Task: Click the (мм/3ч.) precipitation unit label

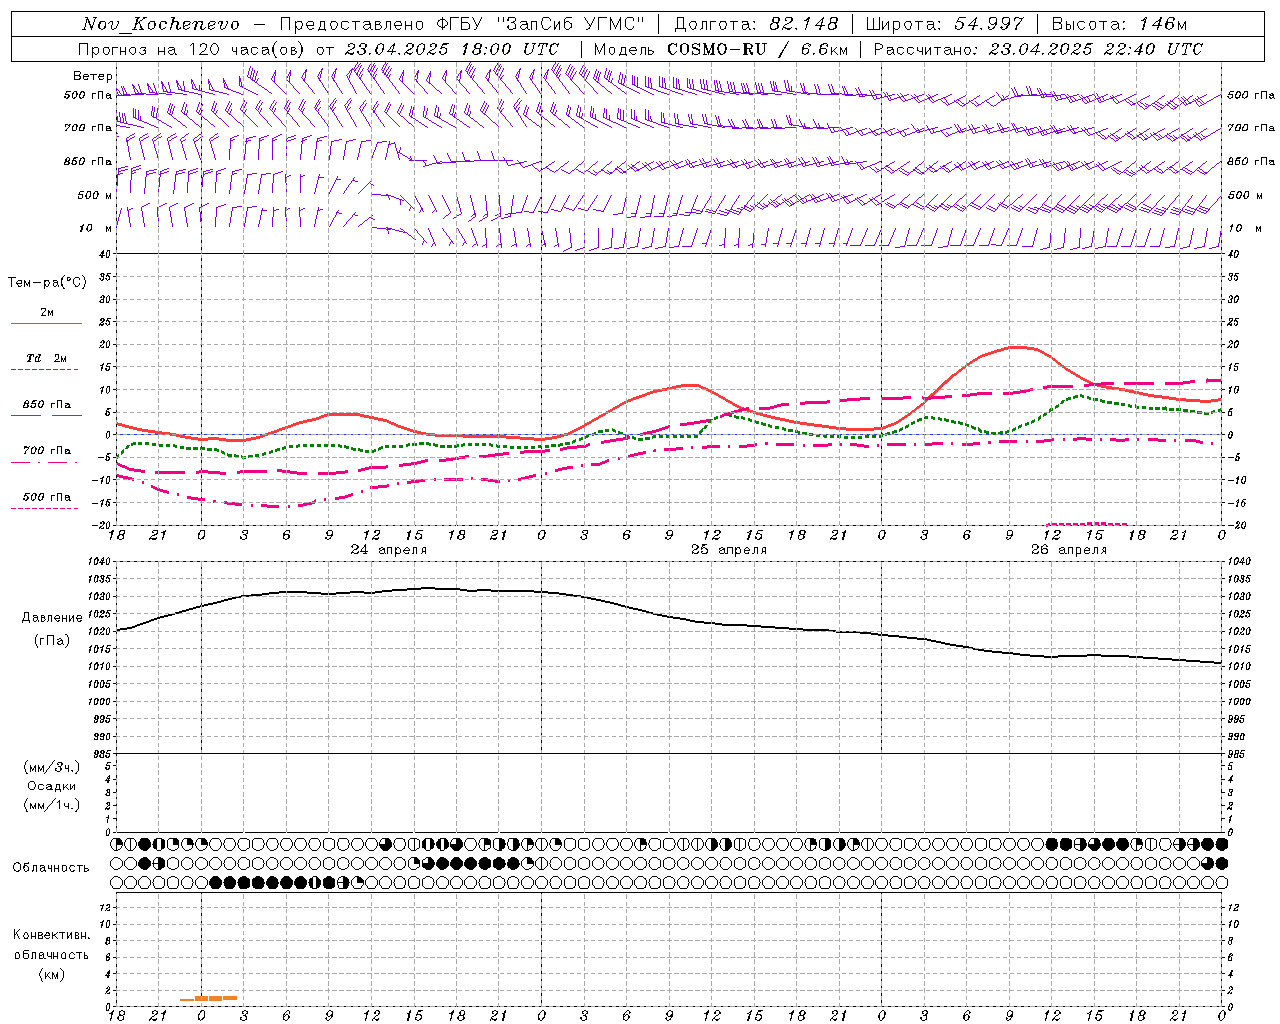Action: [x=52, y=767]
